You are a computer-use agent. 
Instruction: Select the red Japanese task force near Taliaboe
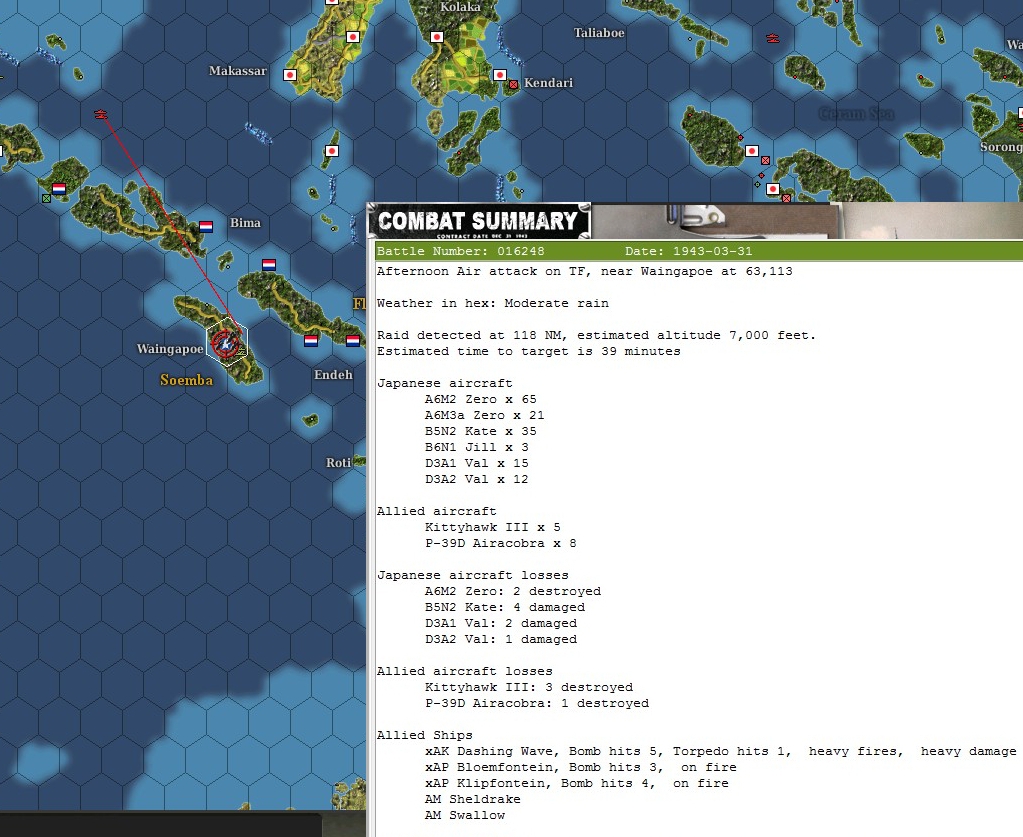coord(772,38)
